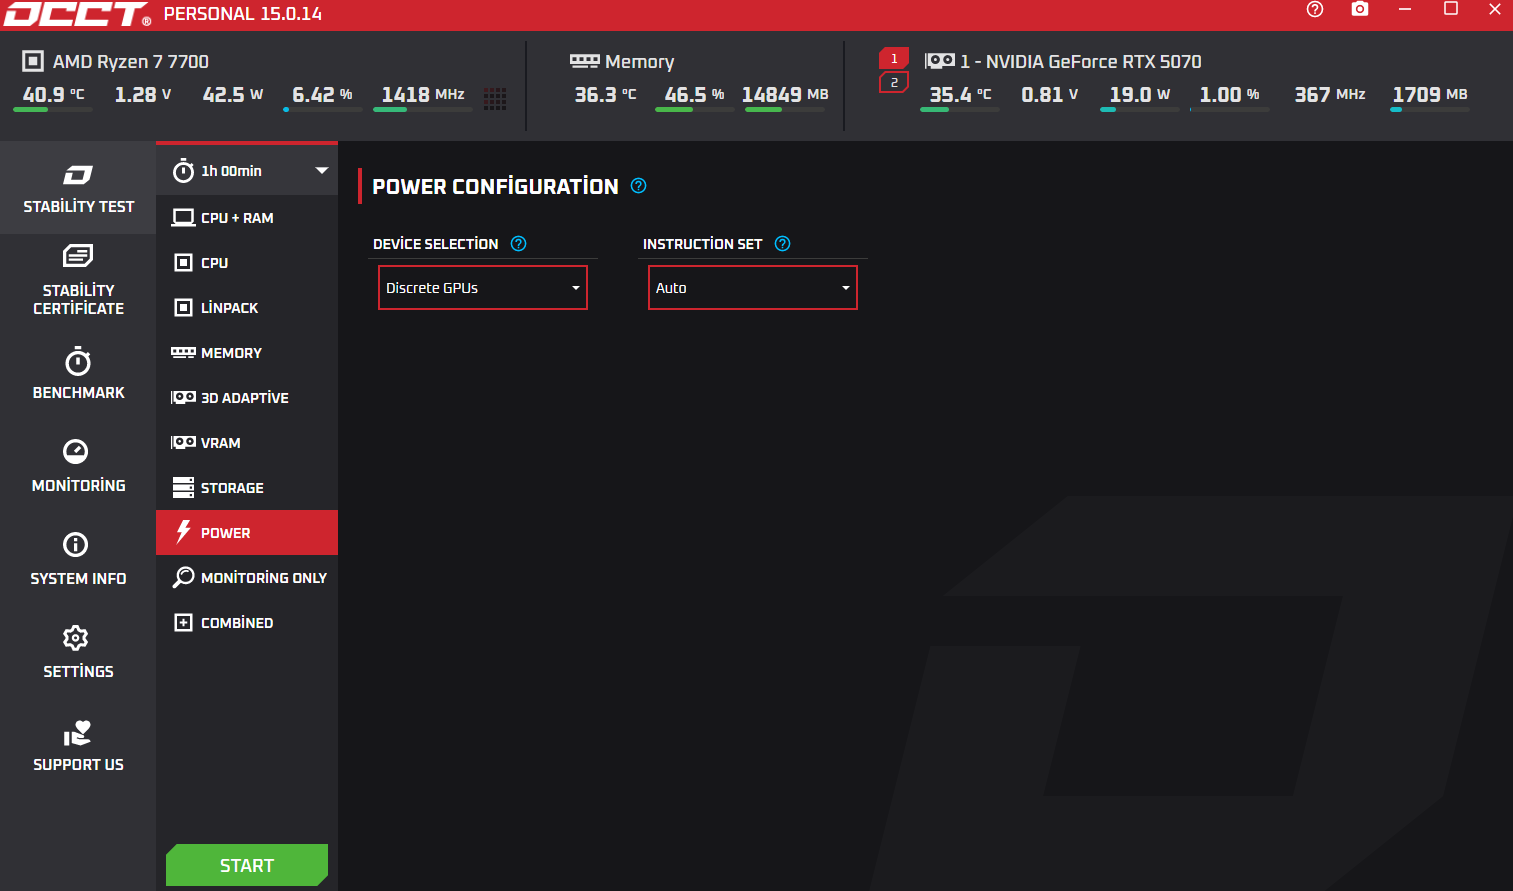Choose the Linpack test
Viewport: 1513px width, 891px height.
tap(247, 308)
